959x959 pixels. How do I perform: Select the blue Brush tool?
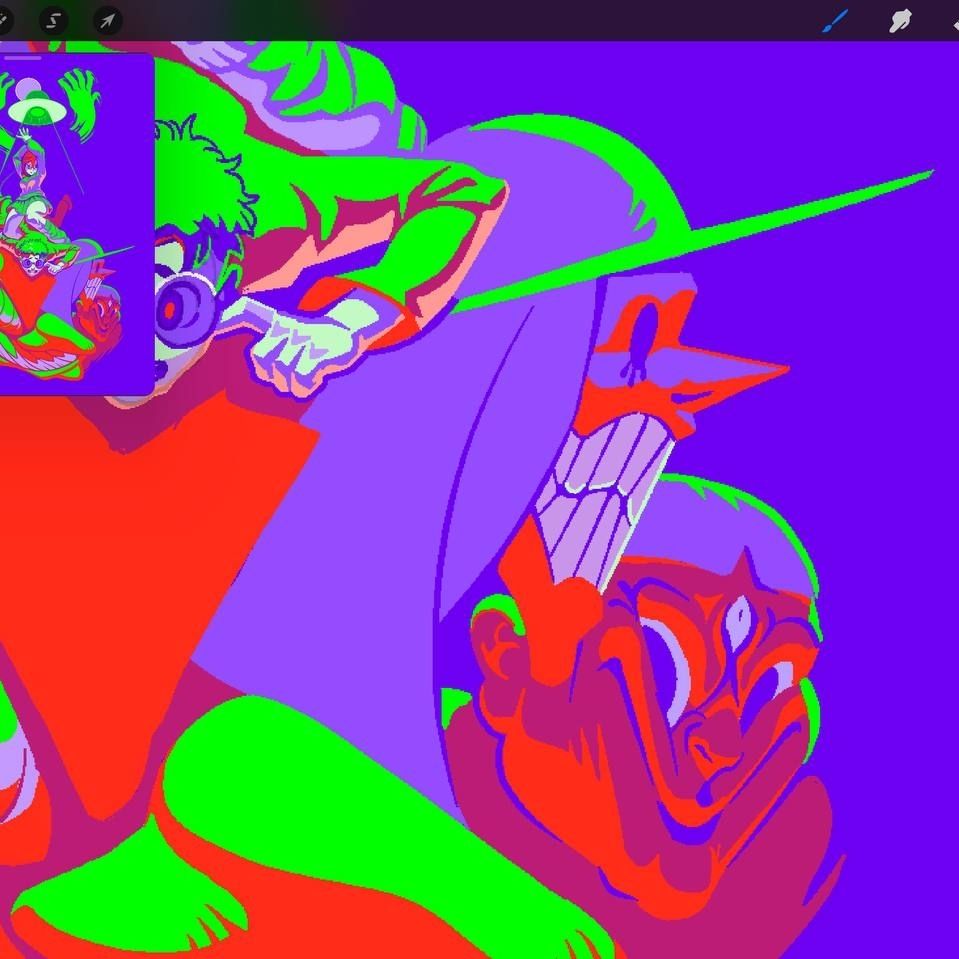835,21
